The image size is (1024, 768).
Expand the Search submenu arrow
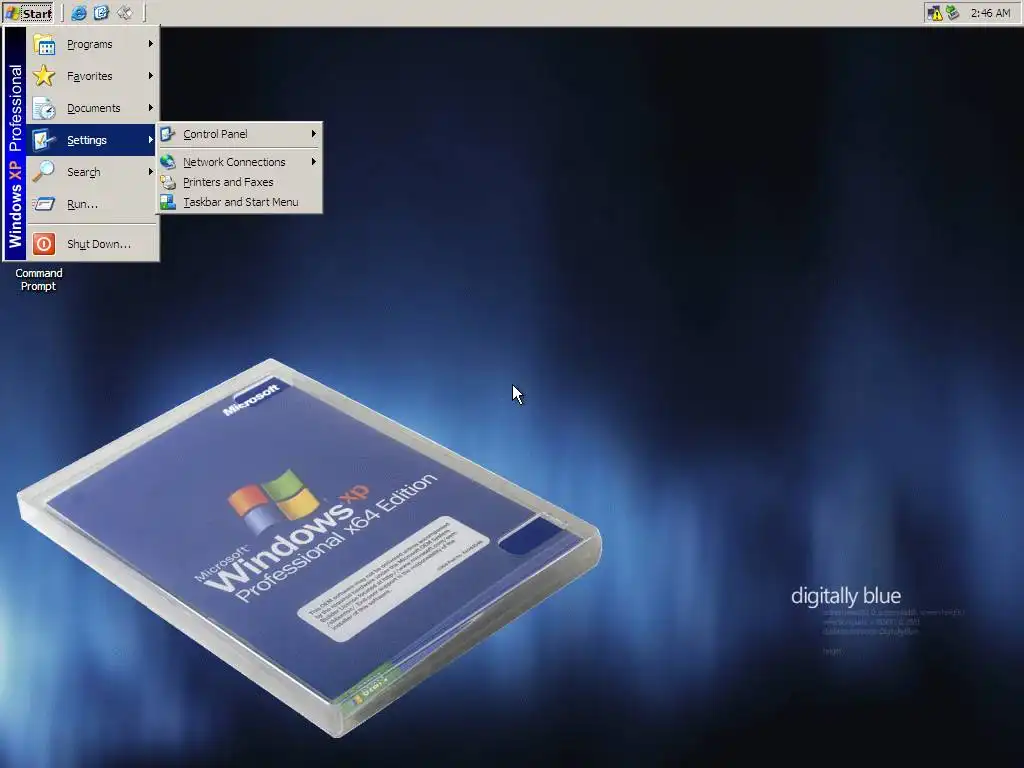coord(151,172)
